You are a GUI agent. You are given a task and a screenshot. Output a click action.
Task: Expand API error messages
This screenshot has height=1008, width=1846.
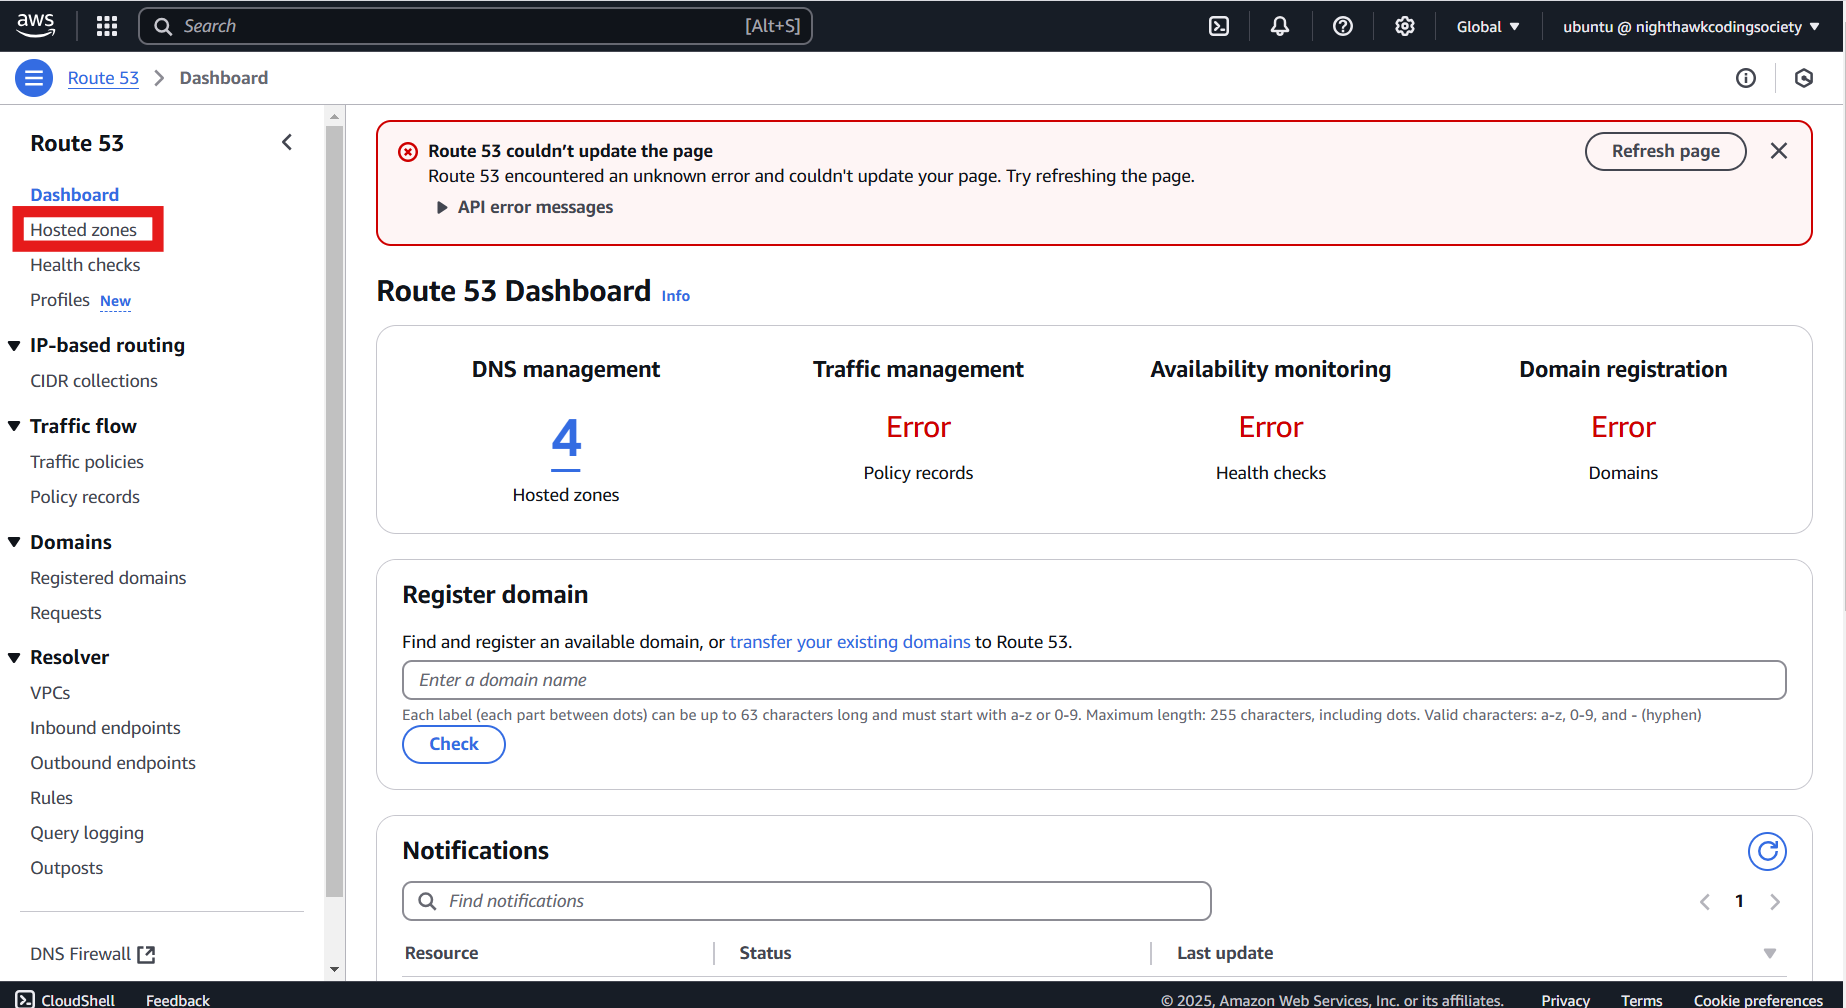coord(525,207)
